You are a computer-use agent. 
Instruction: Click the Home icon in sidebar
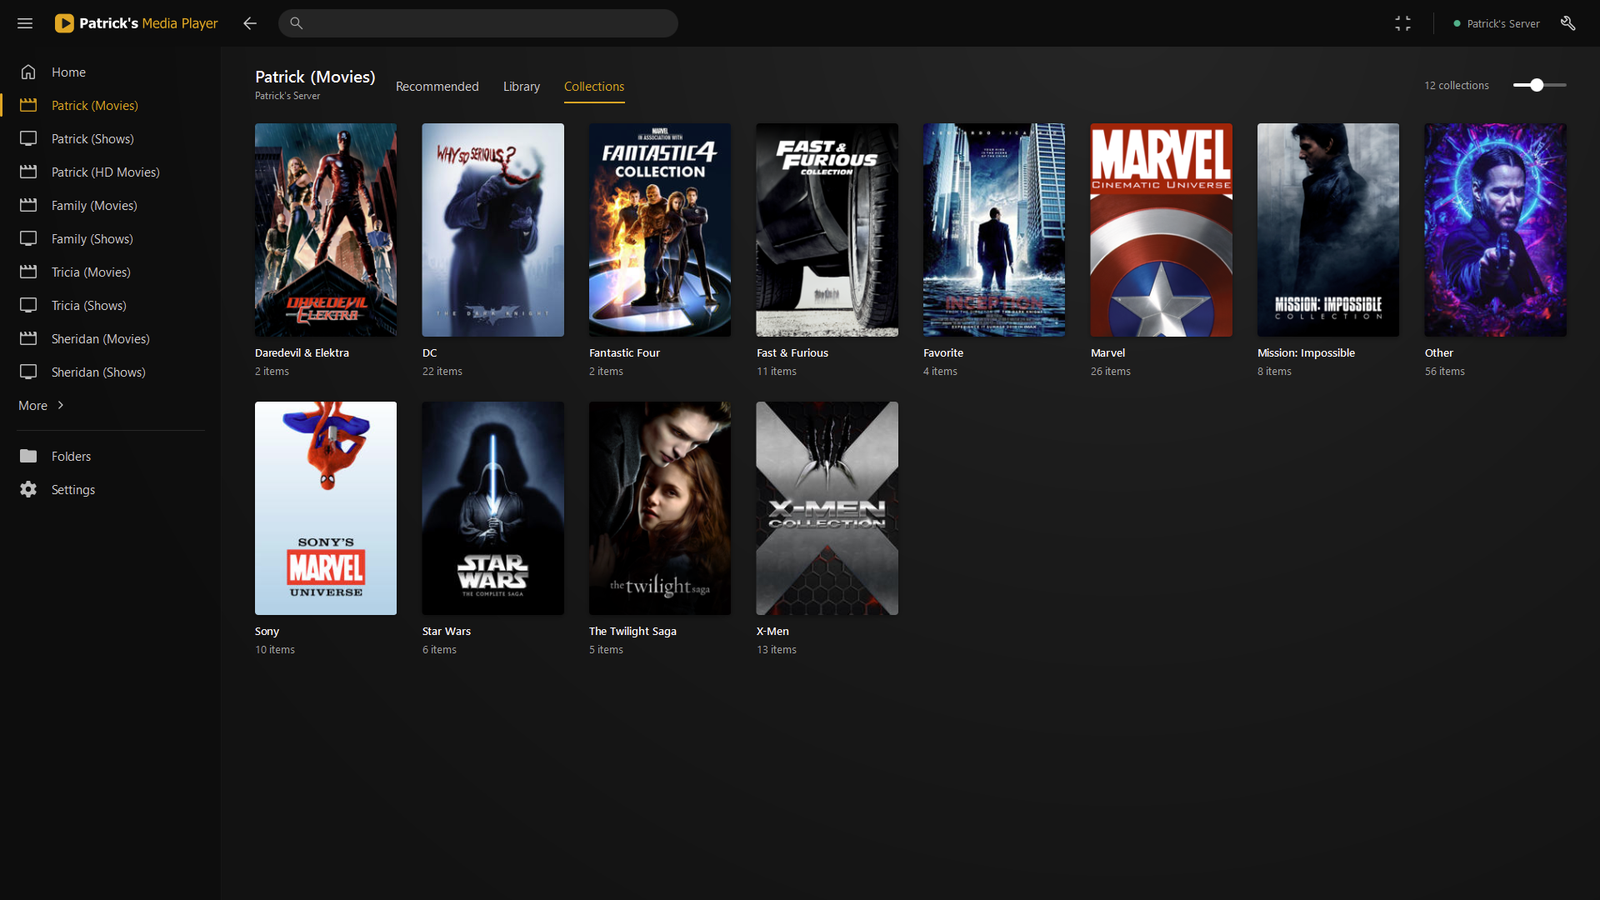28,72
